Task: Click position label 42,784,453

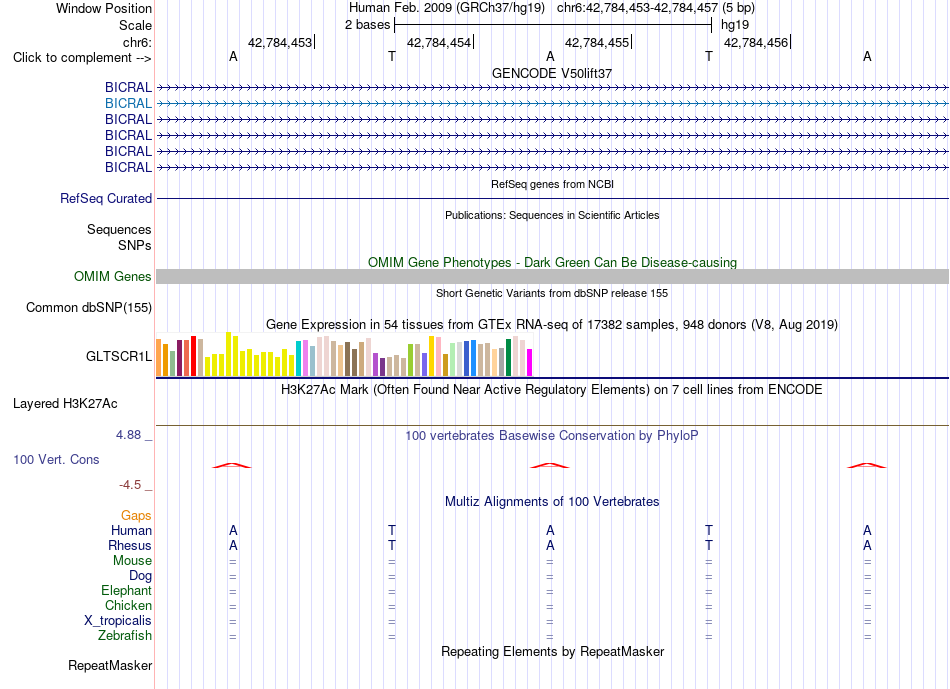Action: [280, 42]
